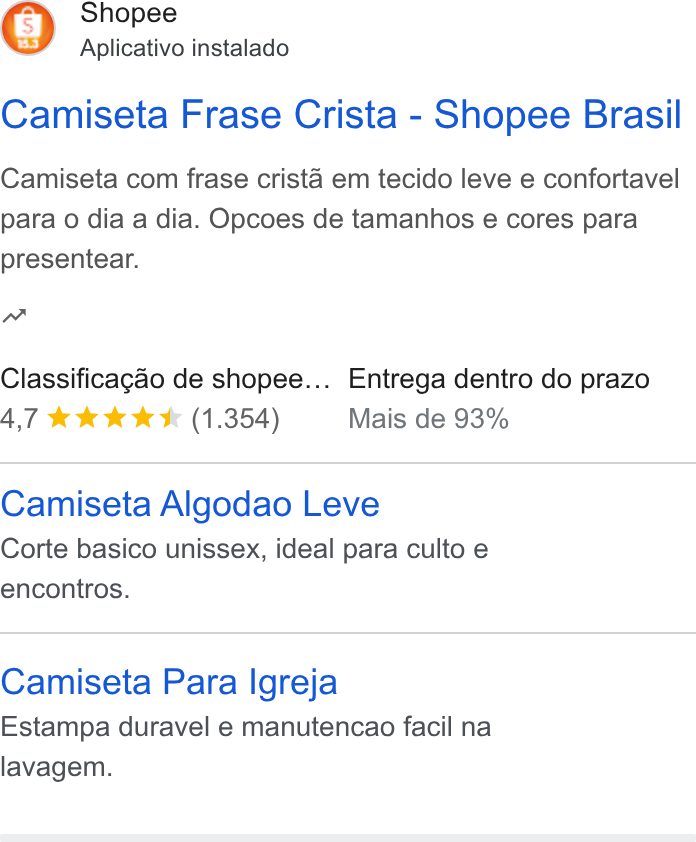The image size is (696, 842).
Task: Click the half-filled last rating star
Action: pyautogui.click(x=171, y=418)
